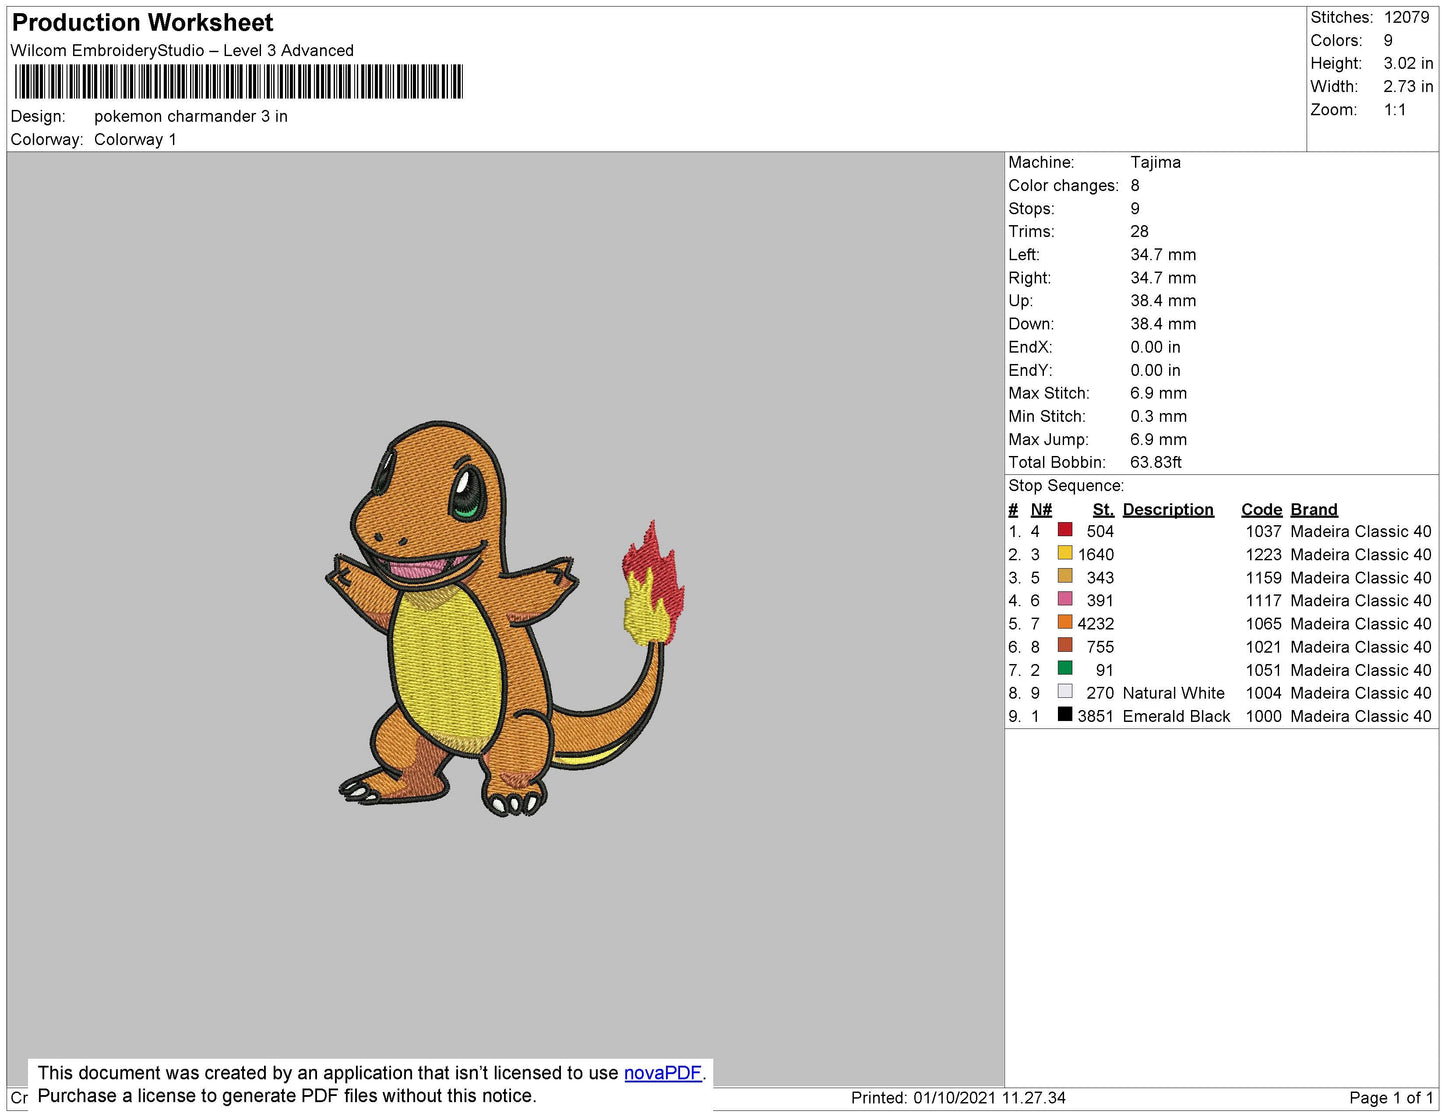1445x1117 pixels.
Task: Click the Stitches value 12079
Action: pos(1406,18)
